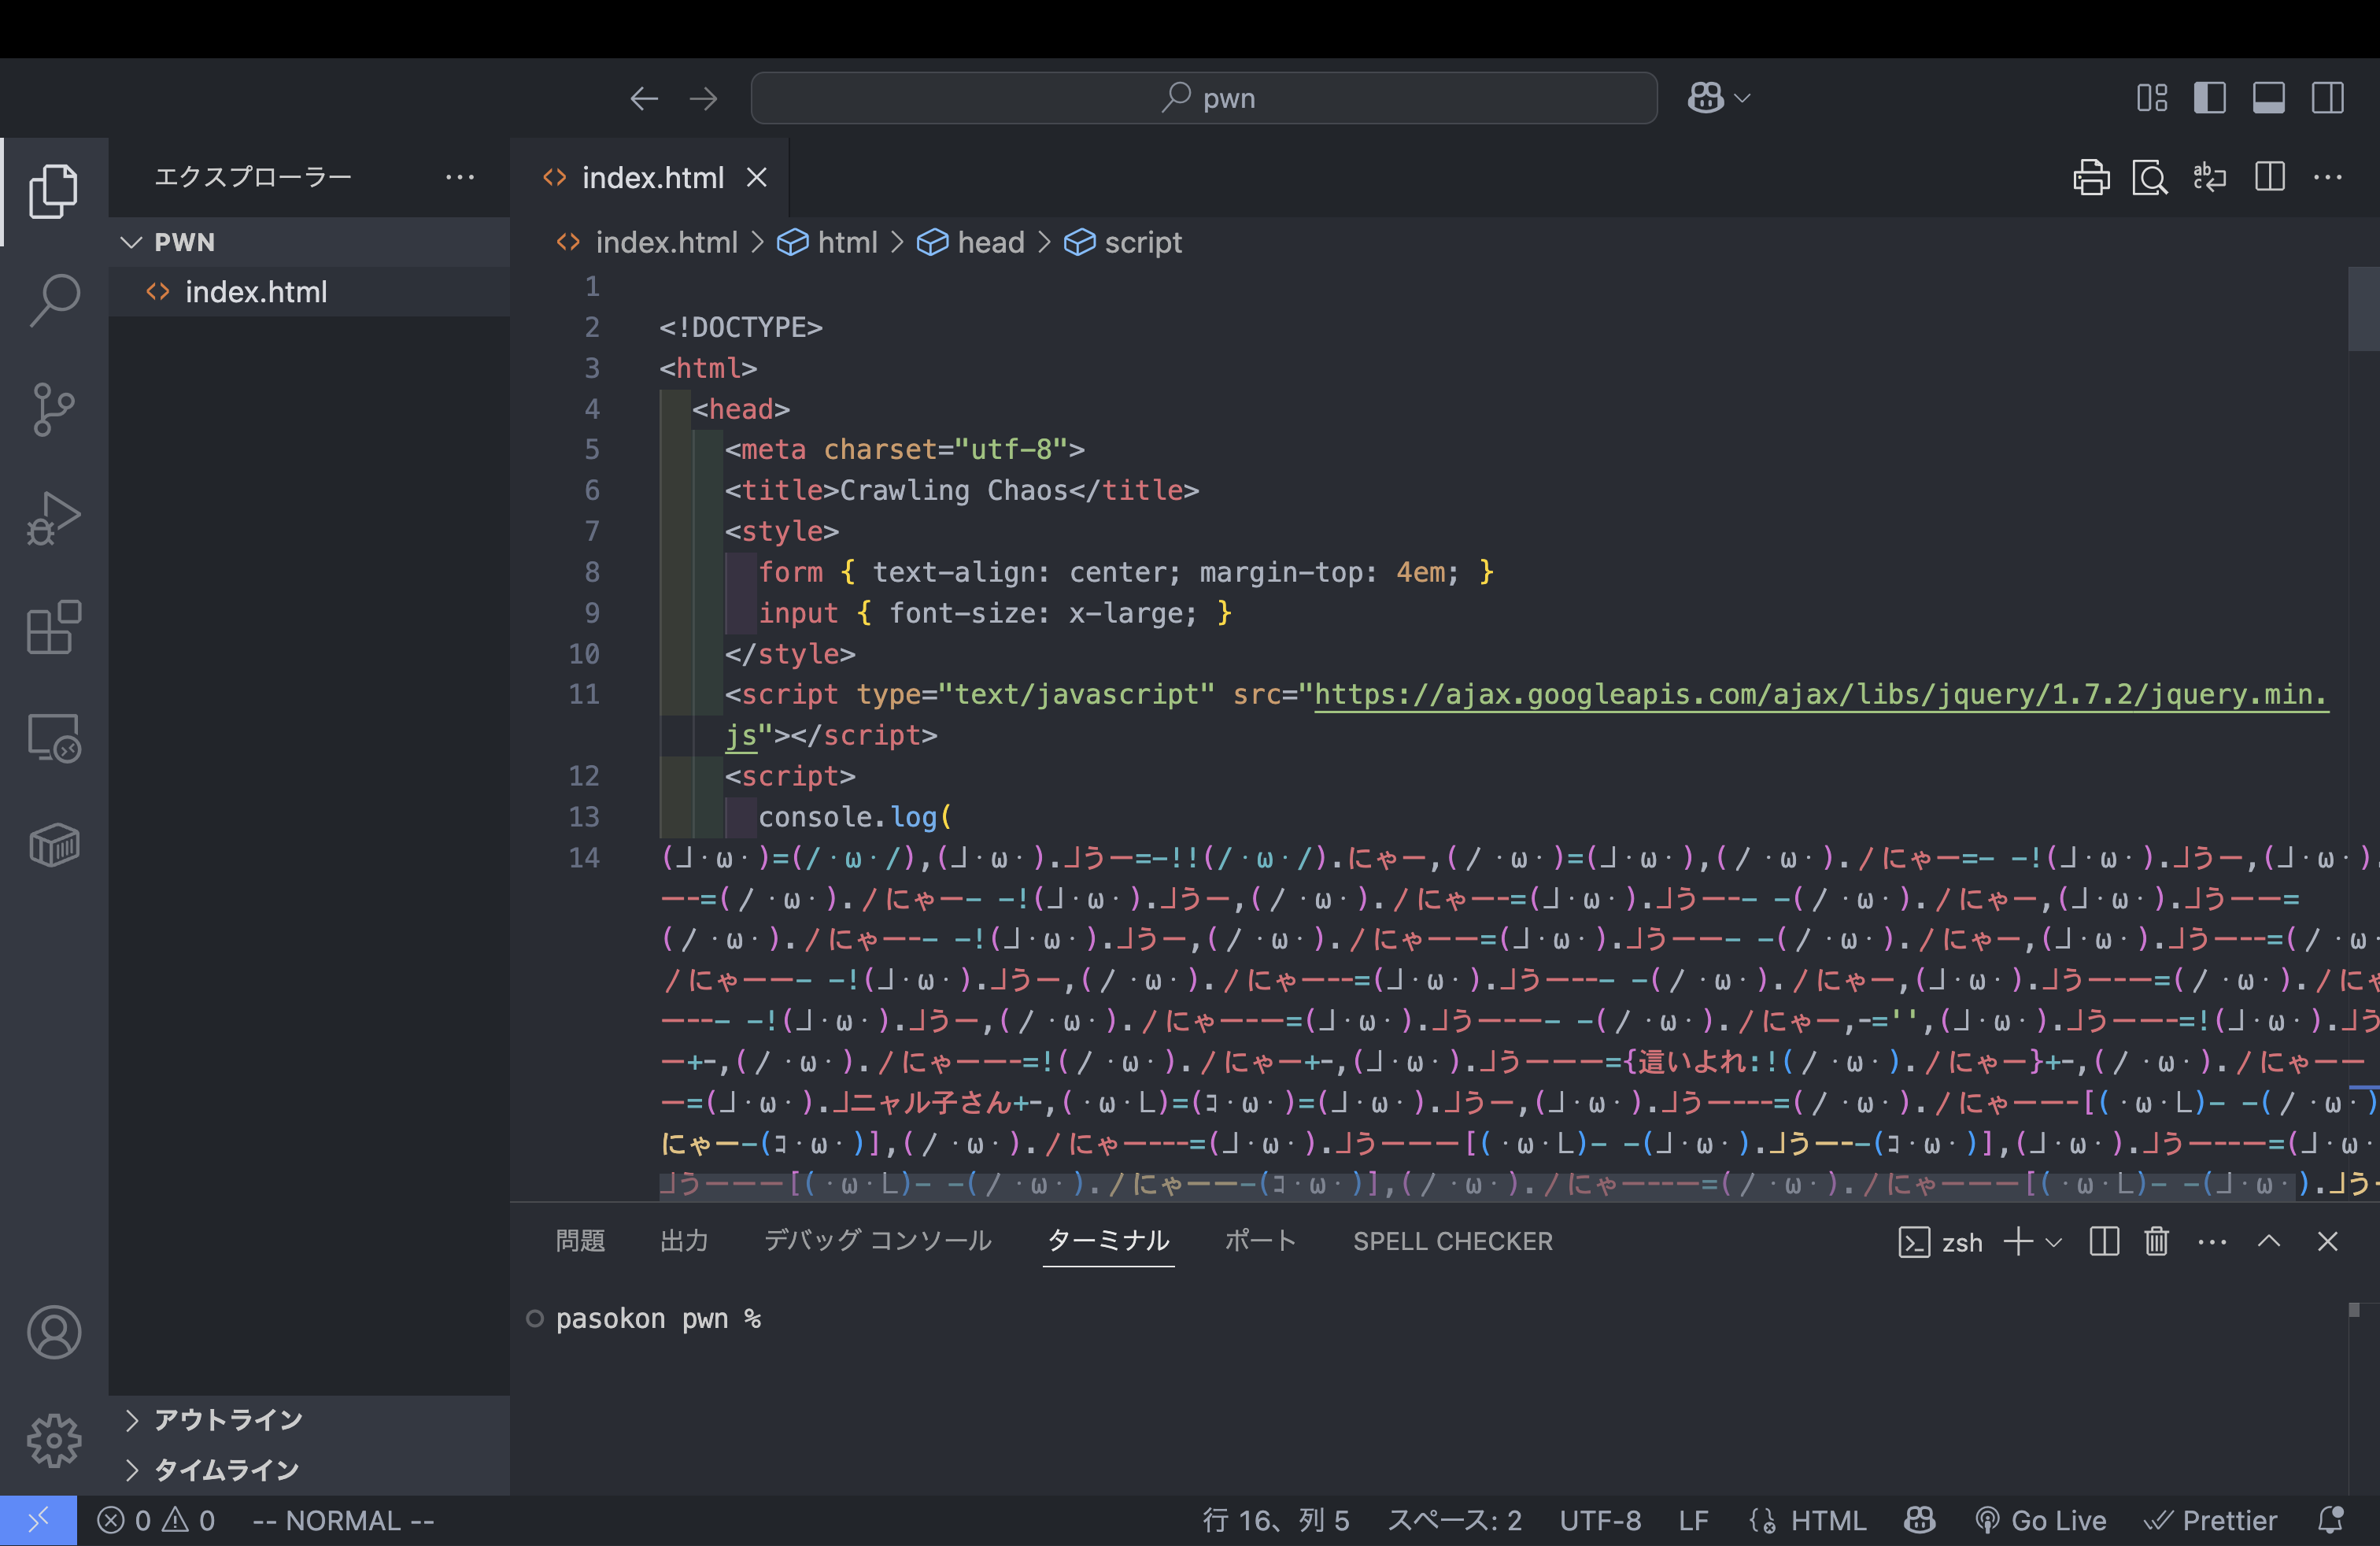This screenshot has height=1546, width=2380.
Task: Switch to the デバッグ コンソール tab
Action: point(877,1241)
